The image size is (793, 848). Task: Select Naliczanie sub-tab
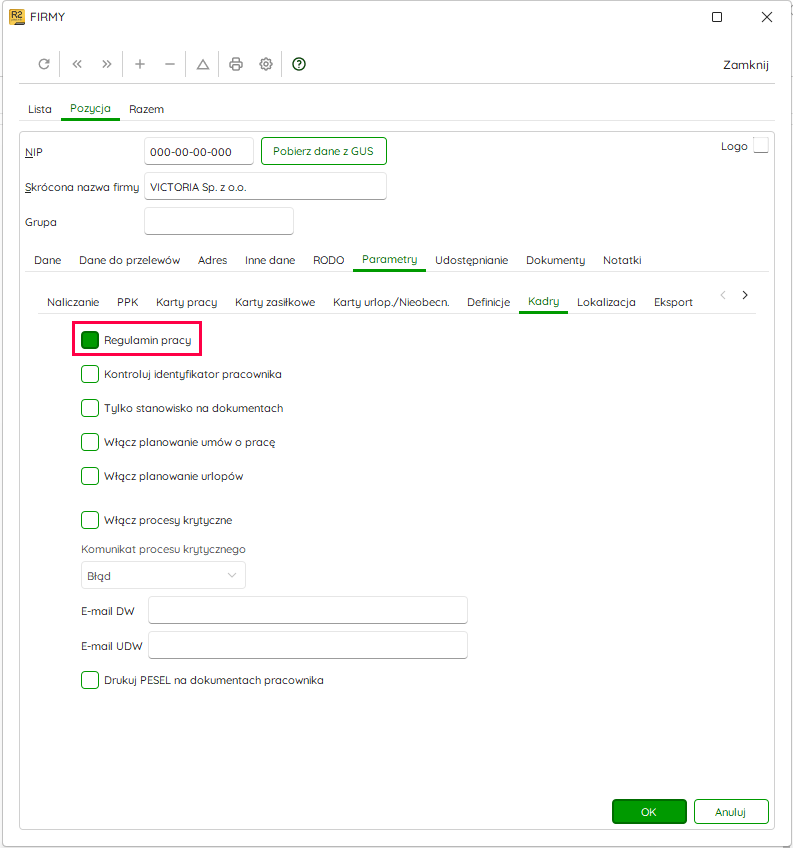tap(73, 302)
